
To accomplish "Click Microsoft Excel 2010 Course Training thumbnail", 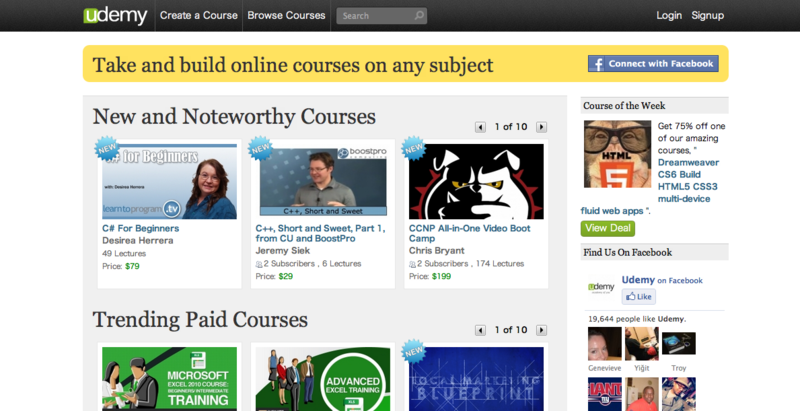I will (x=169, y=379).
